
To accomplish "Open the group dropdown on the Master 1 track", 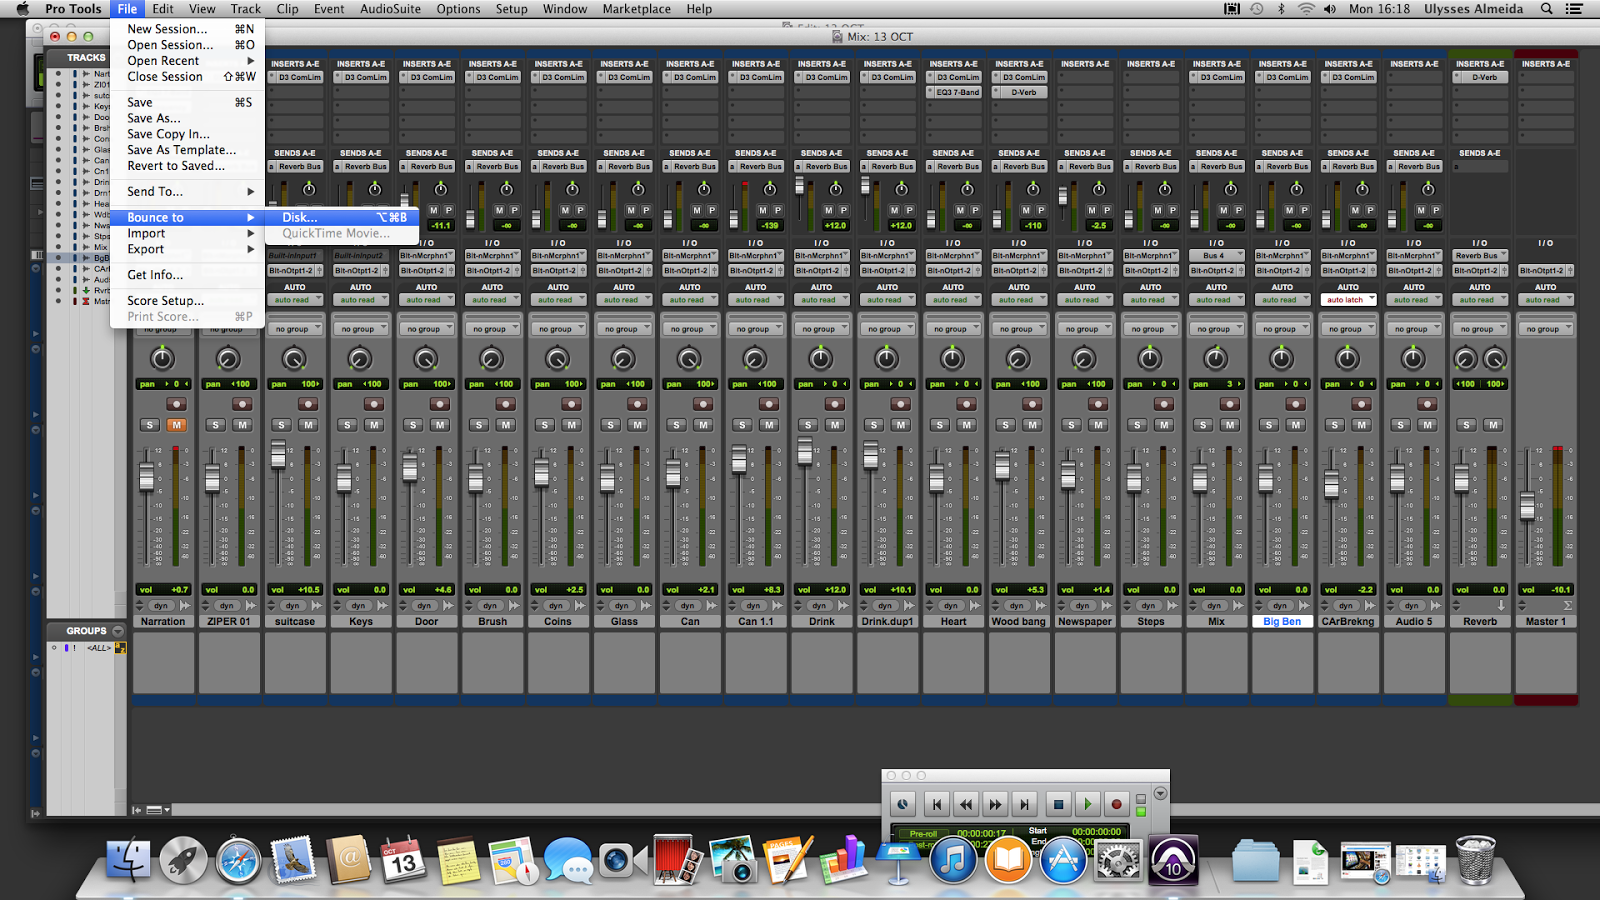I will click(x=1546, y=329).
